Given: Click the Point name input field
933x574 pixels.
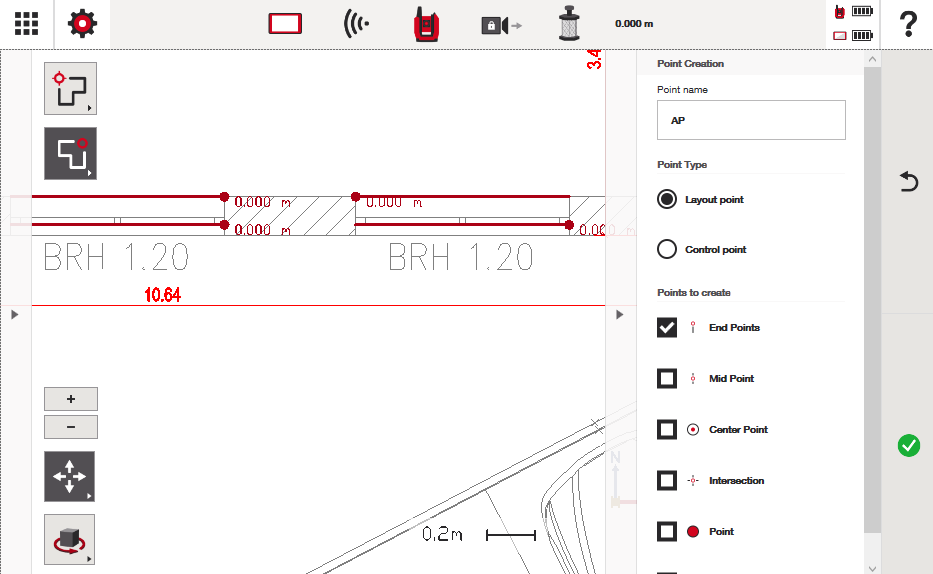Looking at the screenshot, I should click(750, 120).
